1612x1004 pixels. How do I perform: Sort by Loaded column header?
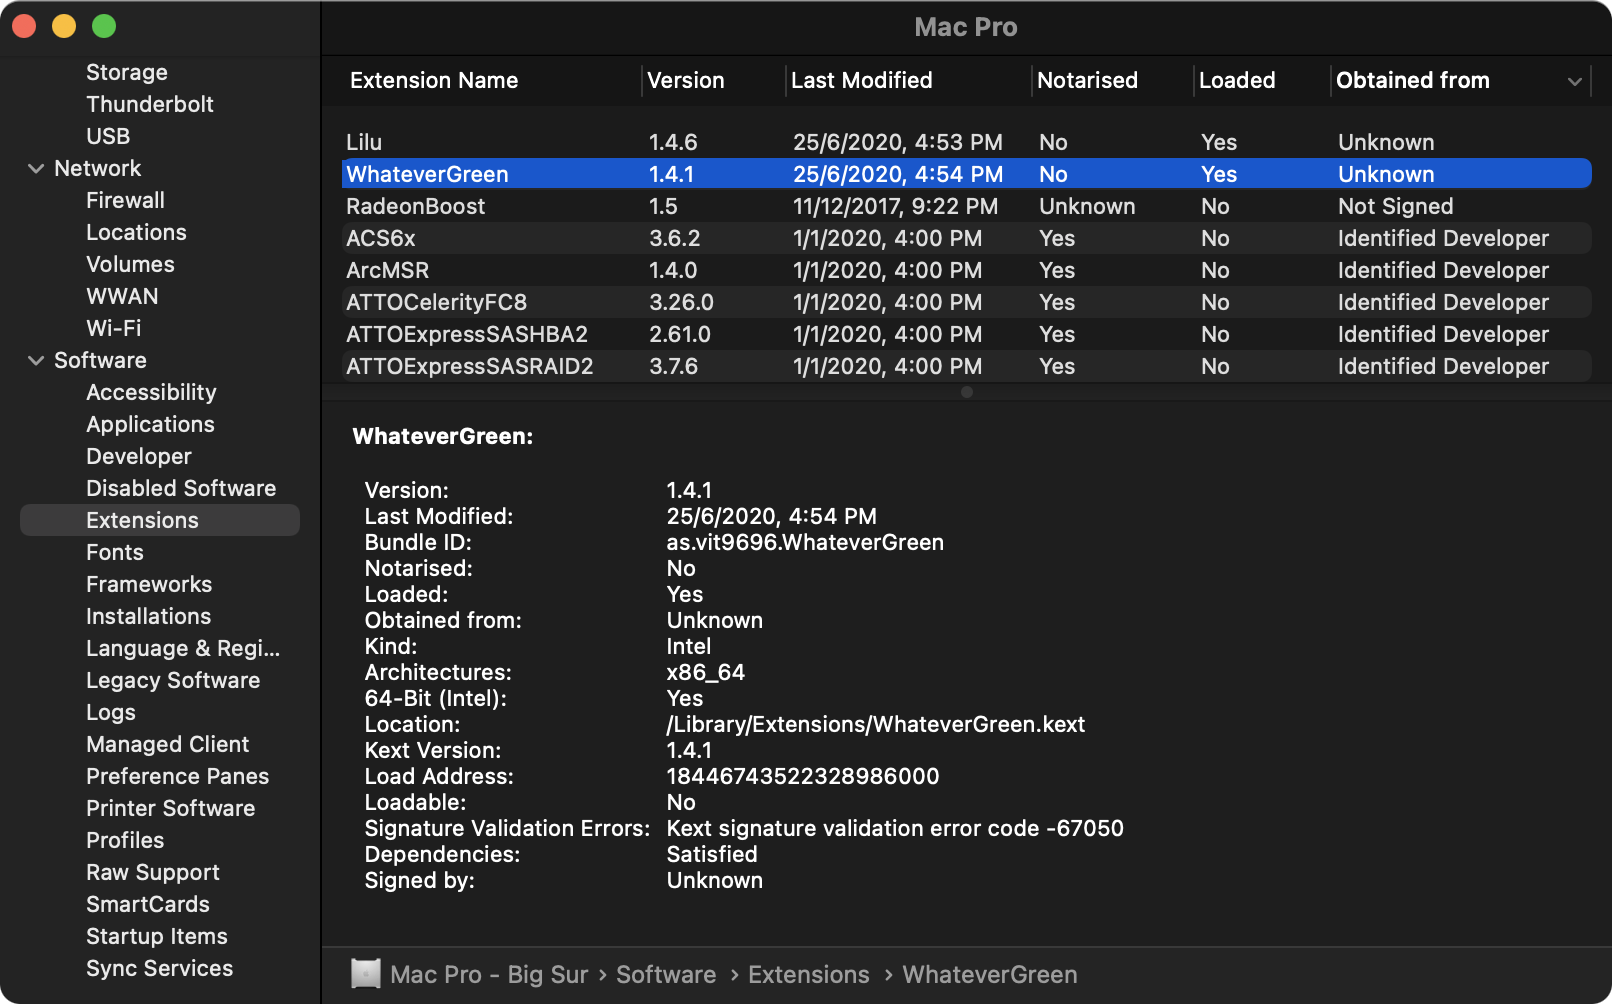pos(1237,80)
